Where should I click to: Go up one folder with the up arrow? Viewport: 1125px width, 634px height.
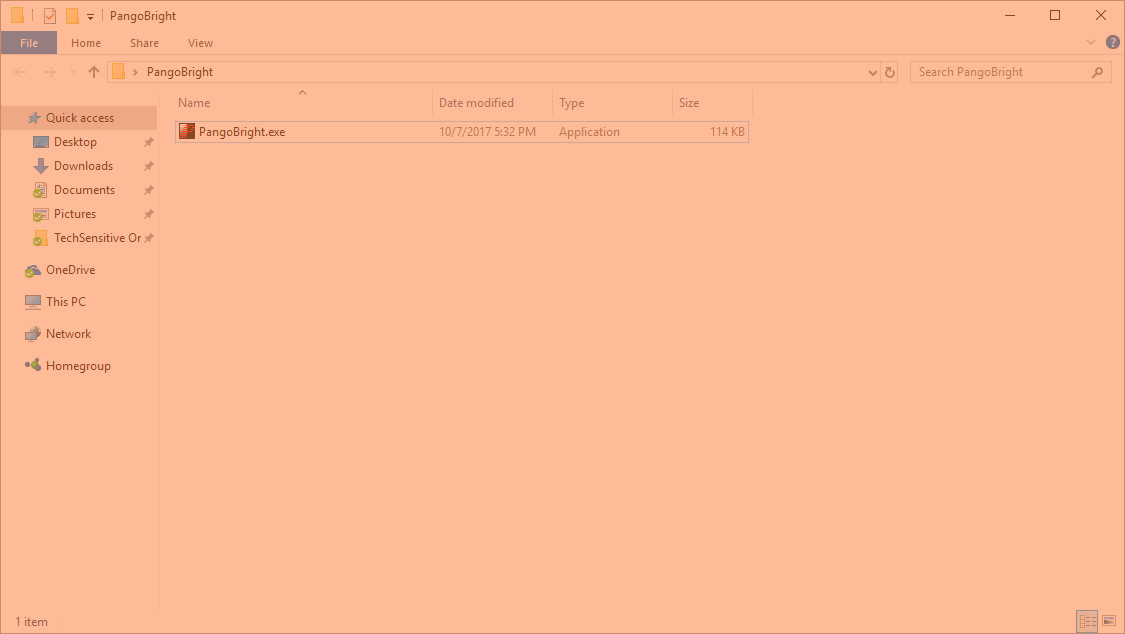click(x=94, y=72)
